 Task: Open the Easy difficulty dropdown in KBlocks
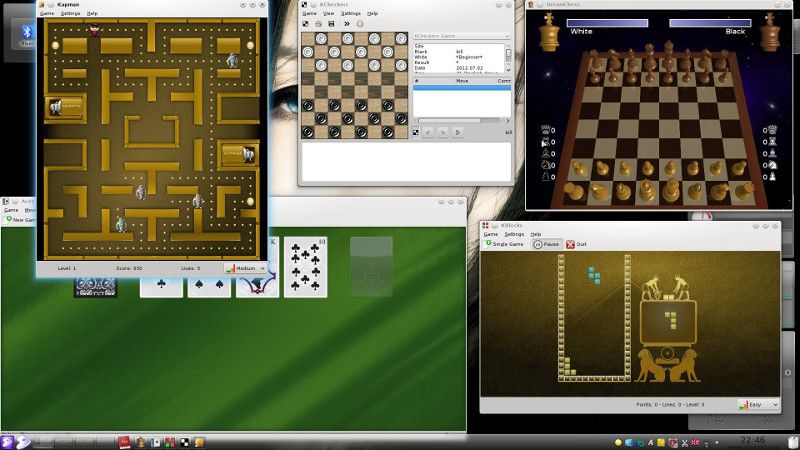pyautogui.click(x=759, y=405)
